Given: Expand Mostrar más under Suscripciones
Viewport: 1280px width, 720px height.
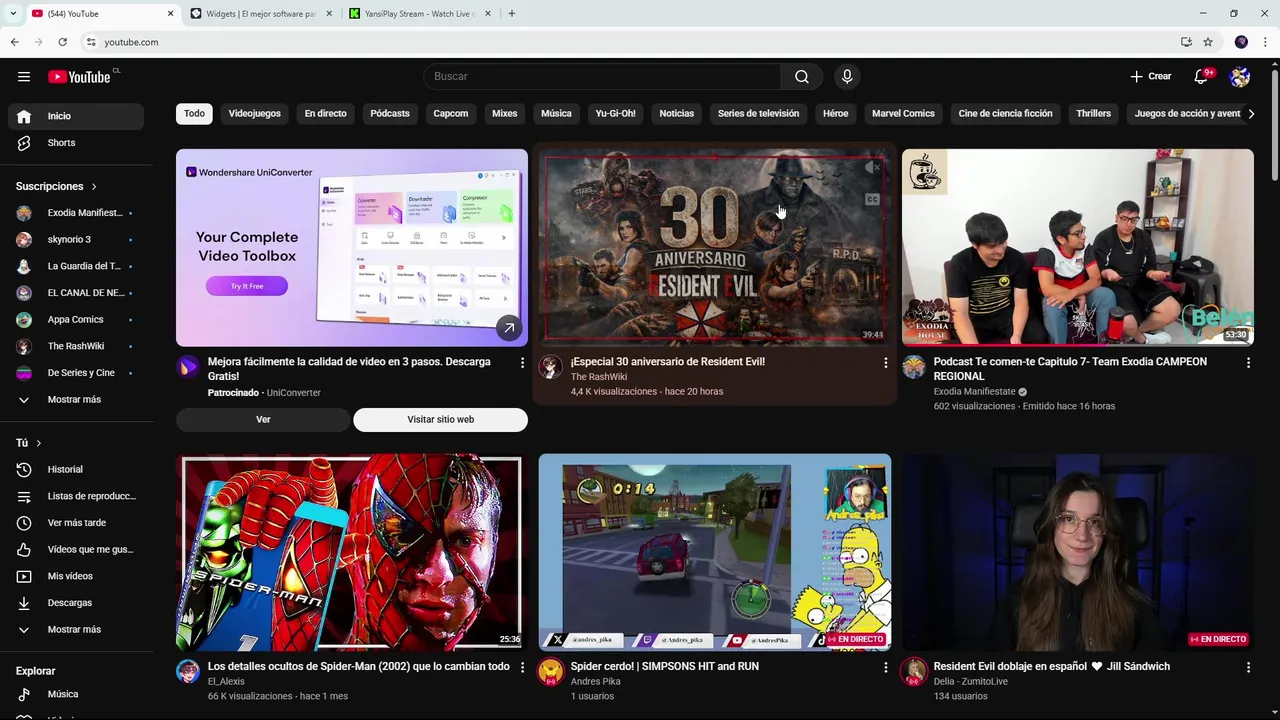Looking at the screenshot, I should (76, 400).
